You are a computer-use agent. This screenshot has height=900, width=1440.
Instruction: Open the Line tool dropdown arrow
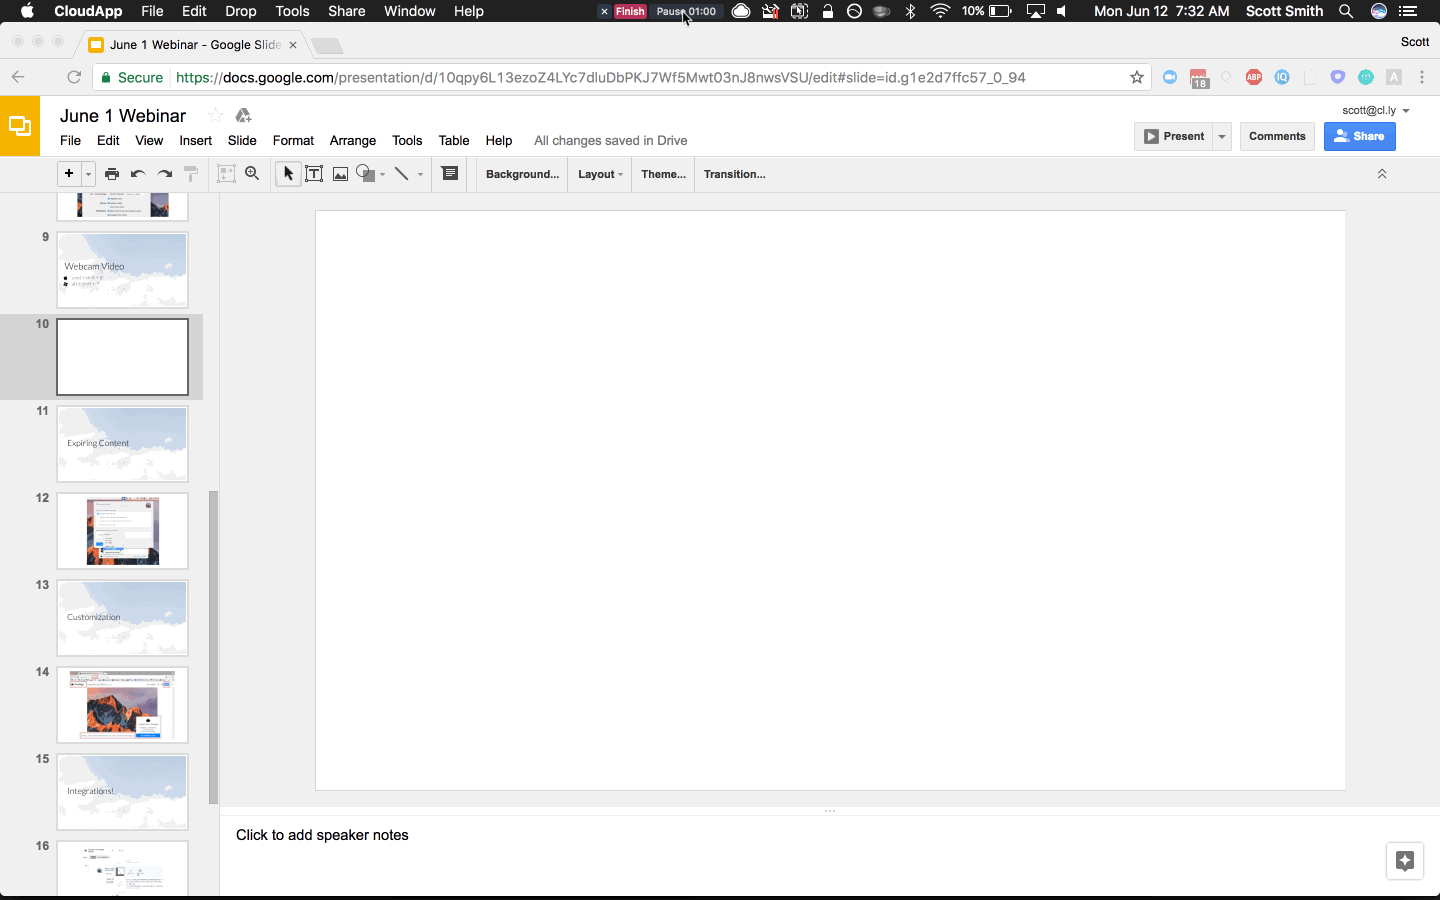(420, 174)
